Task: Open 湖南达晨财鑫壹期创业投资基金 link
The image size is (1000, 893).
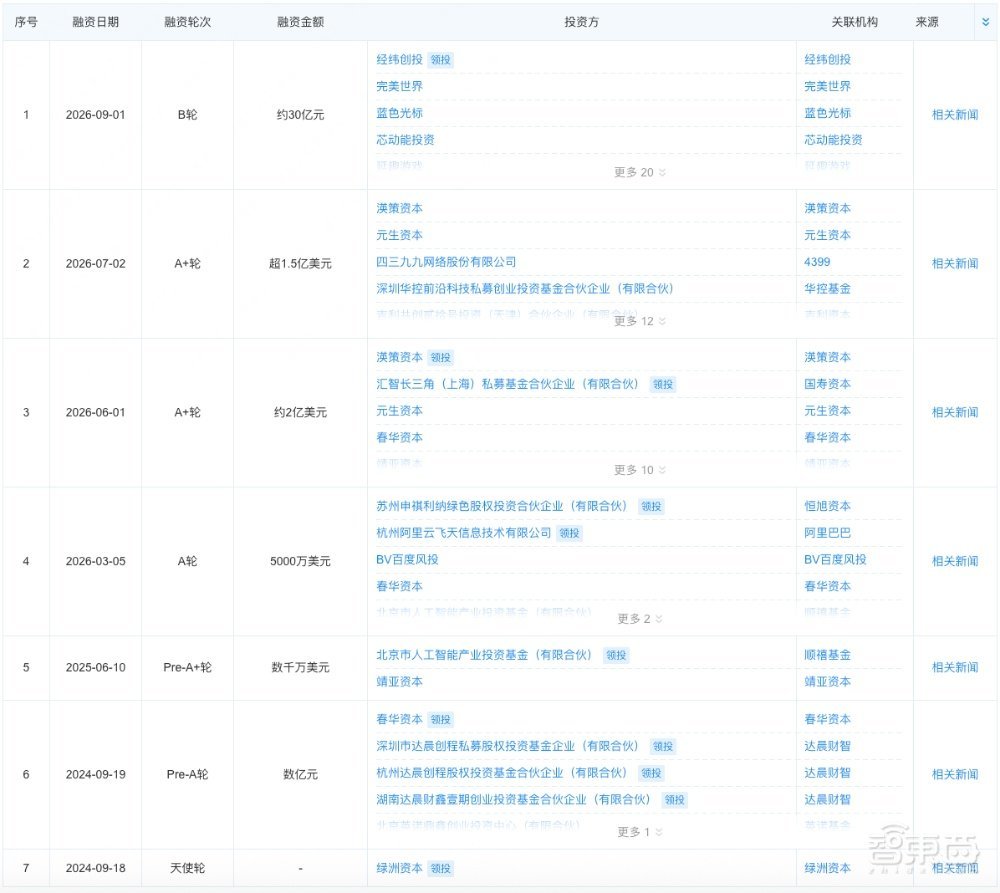Action: click(x=513, y=799)
